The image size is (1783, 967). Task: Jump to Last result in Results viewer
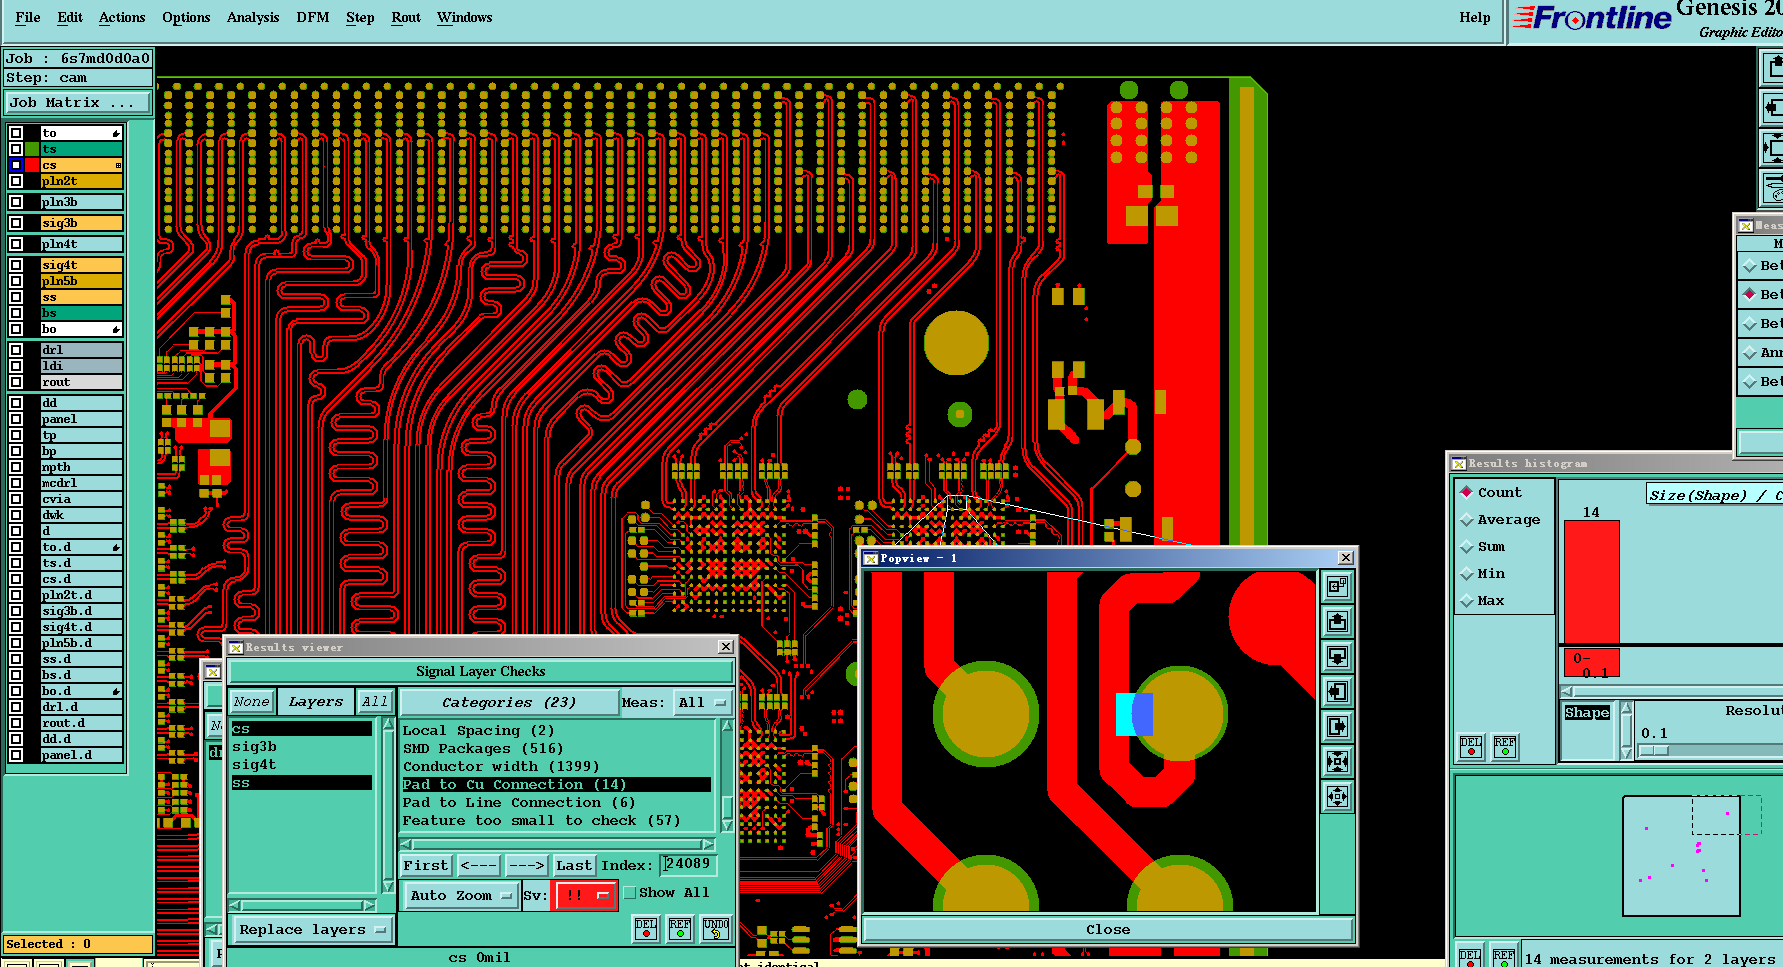click(x=573, y=865)
